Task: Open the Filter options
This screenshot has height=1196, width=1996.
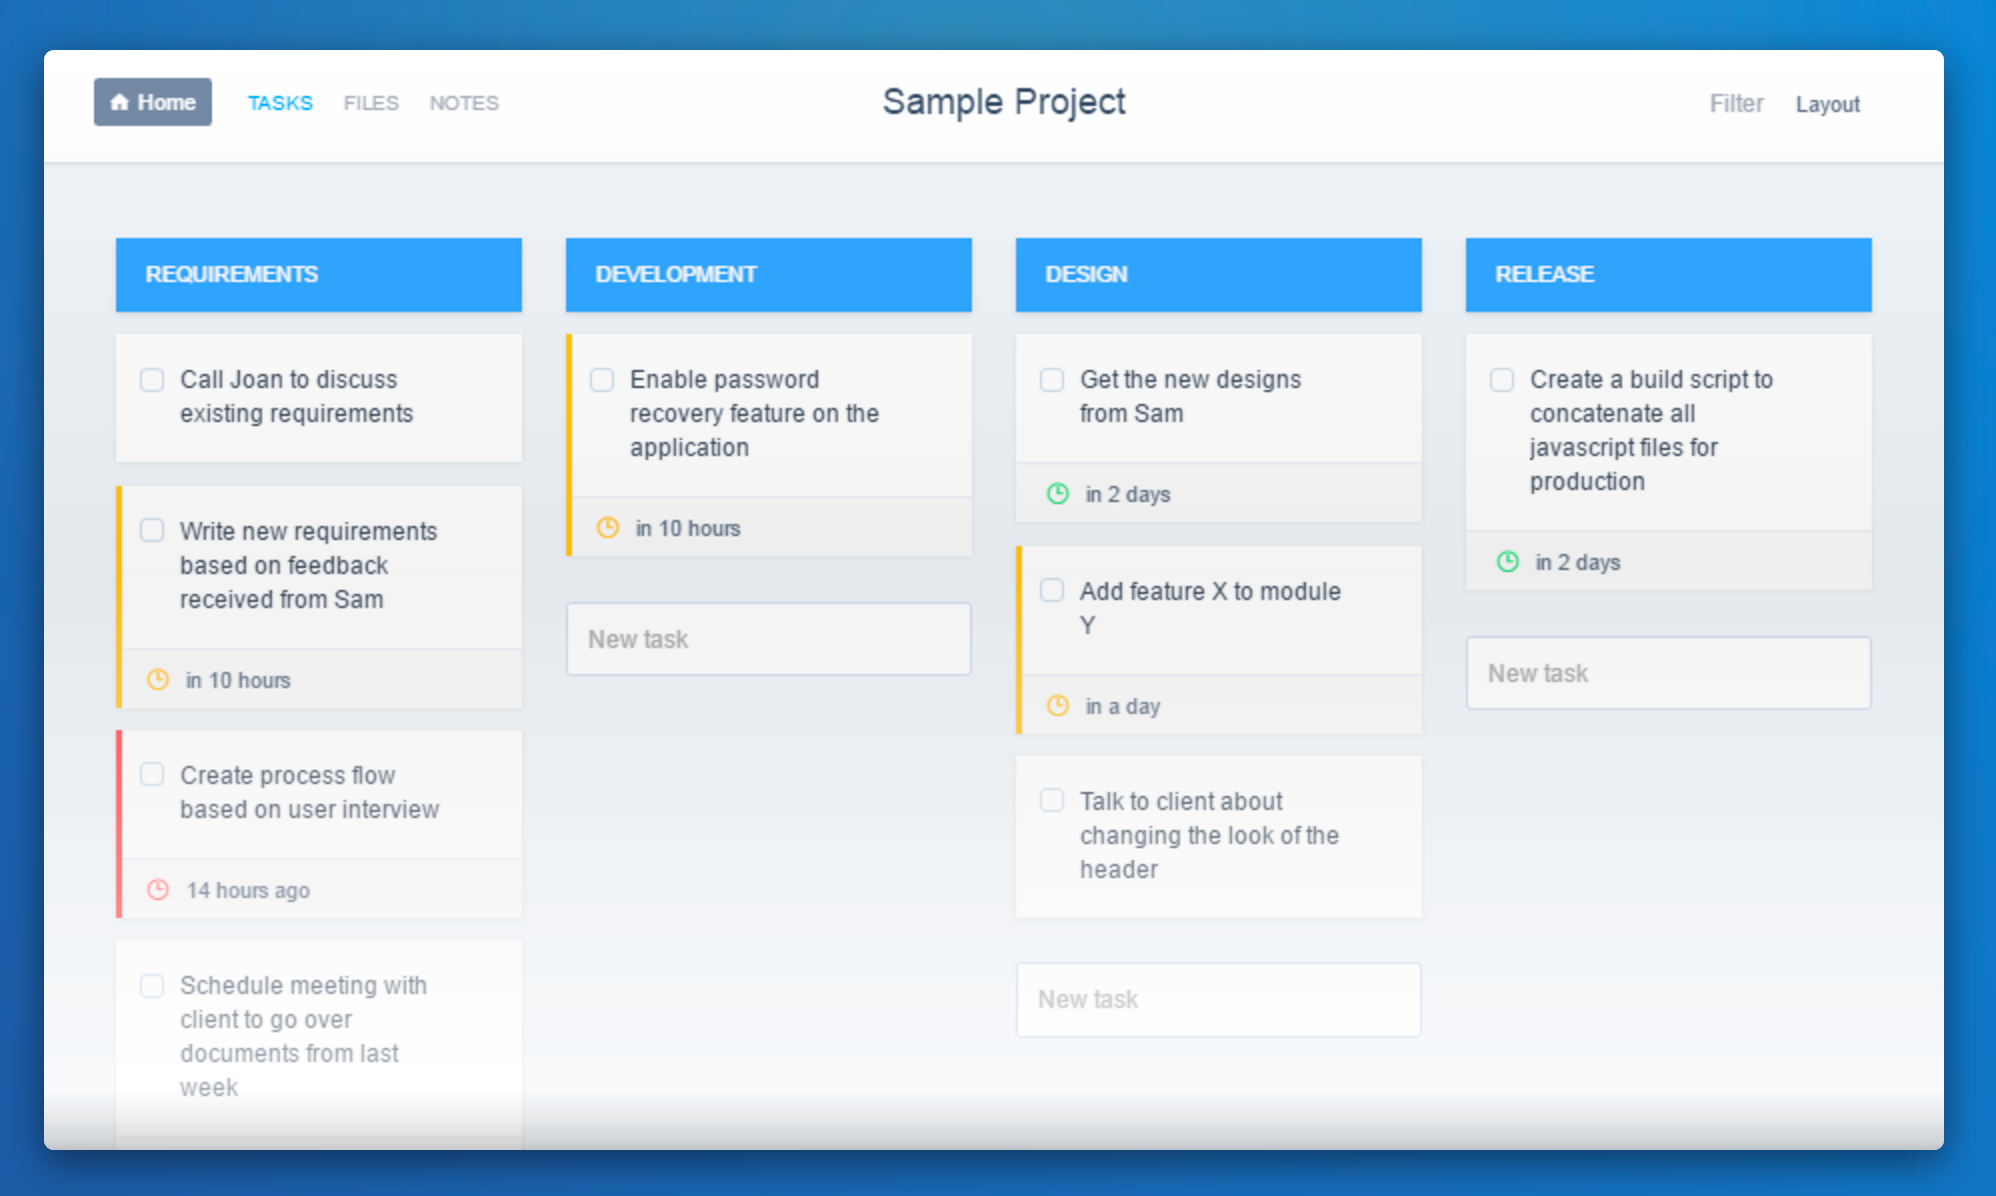Action: tap(1736, 104)
